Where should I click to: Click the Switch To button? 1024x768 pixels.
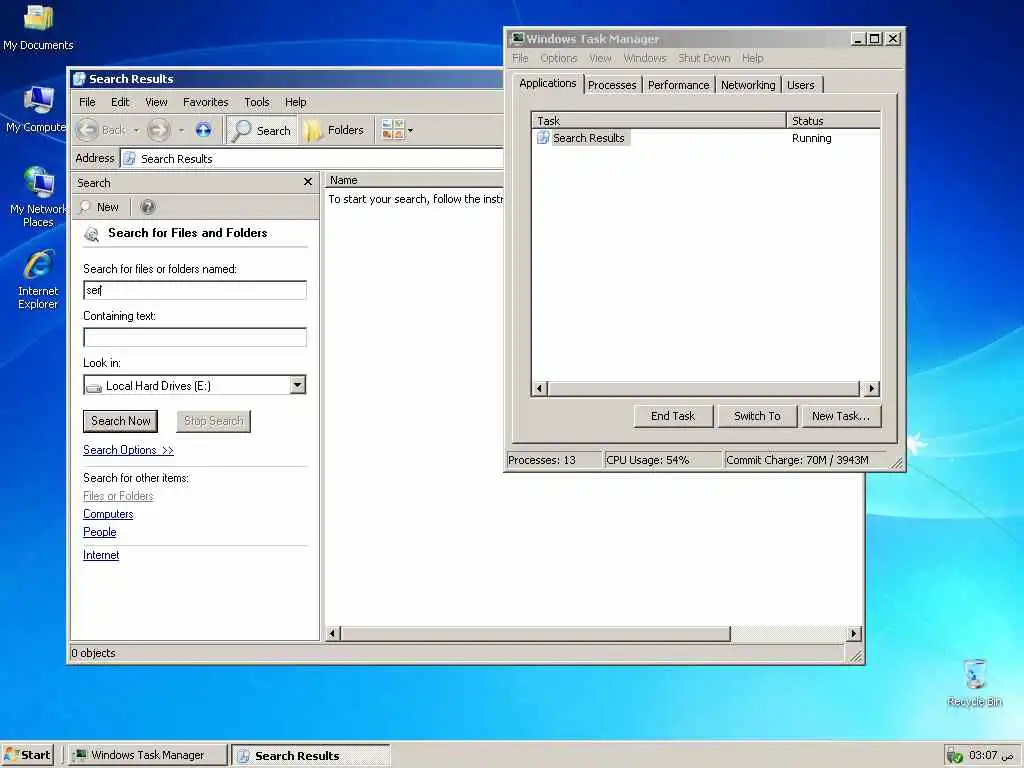[757, 416]
